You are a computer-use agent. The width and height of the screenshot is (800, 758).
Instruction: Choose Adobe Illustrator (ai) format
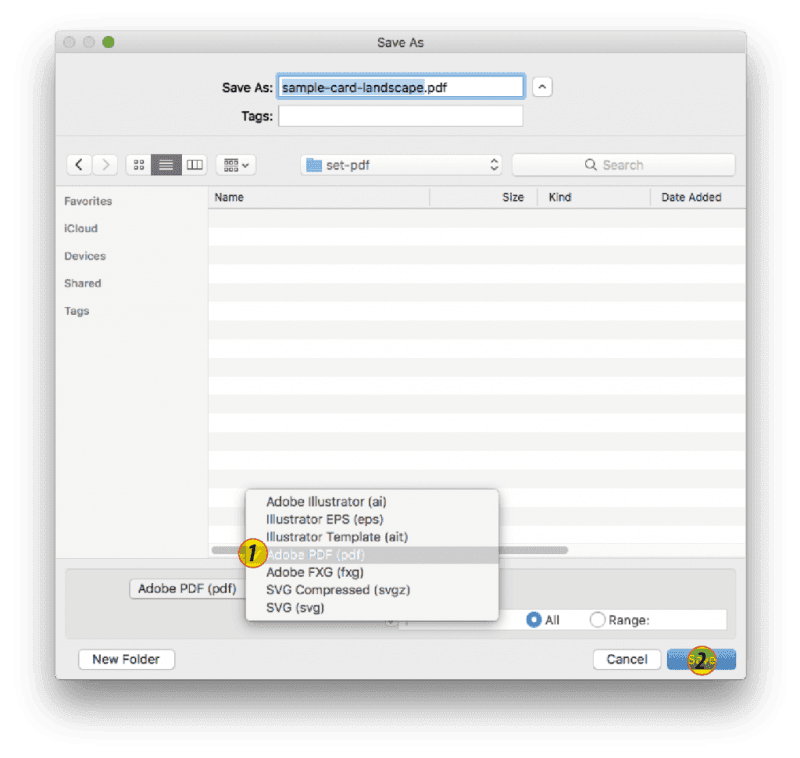(326, 501)
